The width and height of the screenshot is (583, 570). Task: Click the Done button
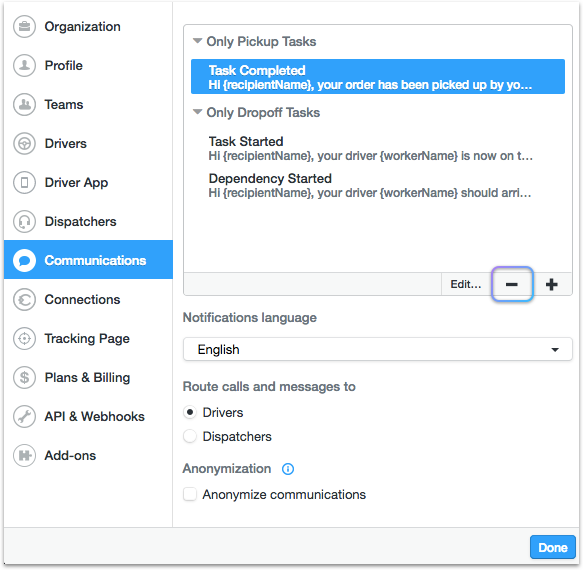click(x=553, y=547)
